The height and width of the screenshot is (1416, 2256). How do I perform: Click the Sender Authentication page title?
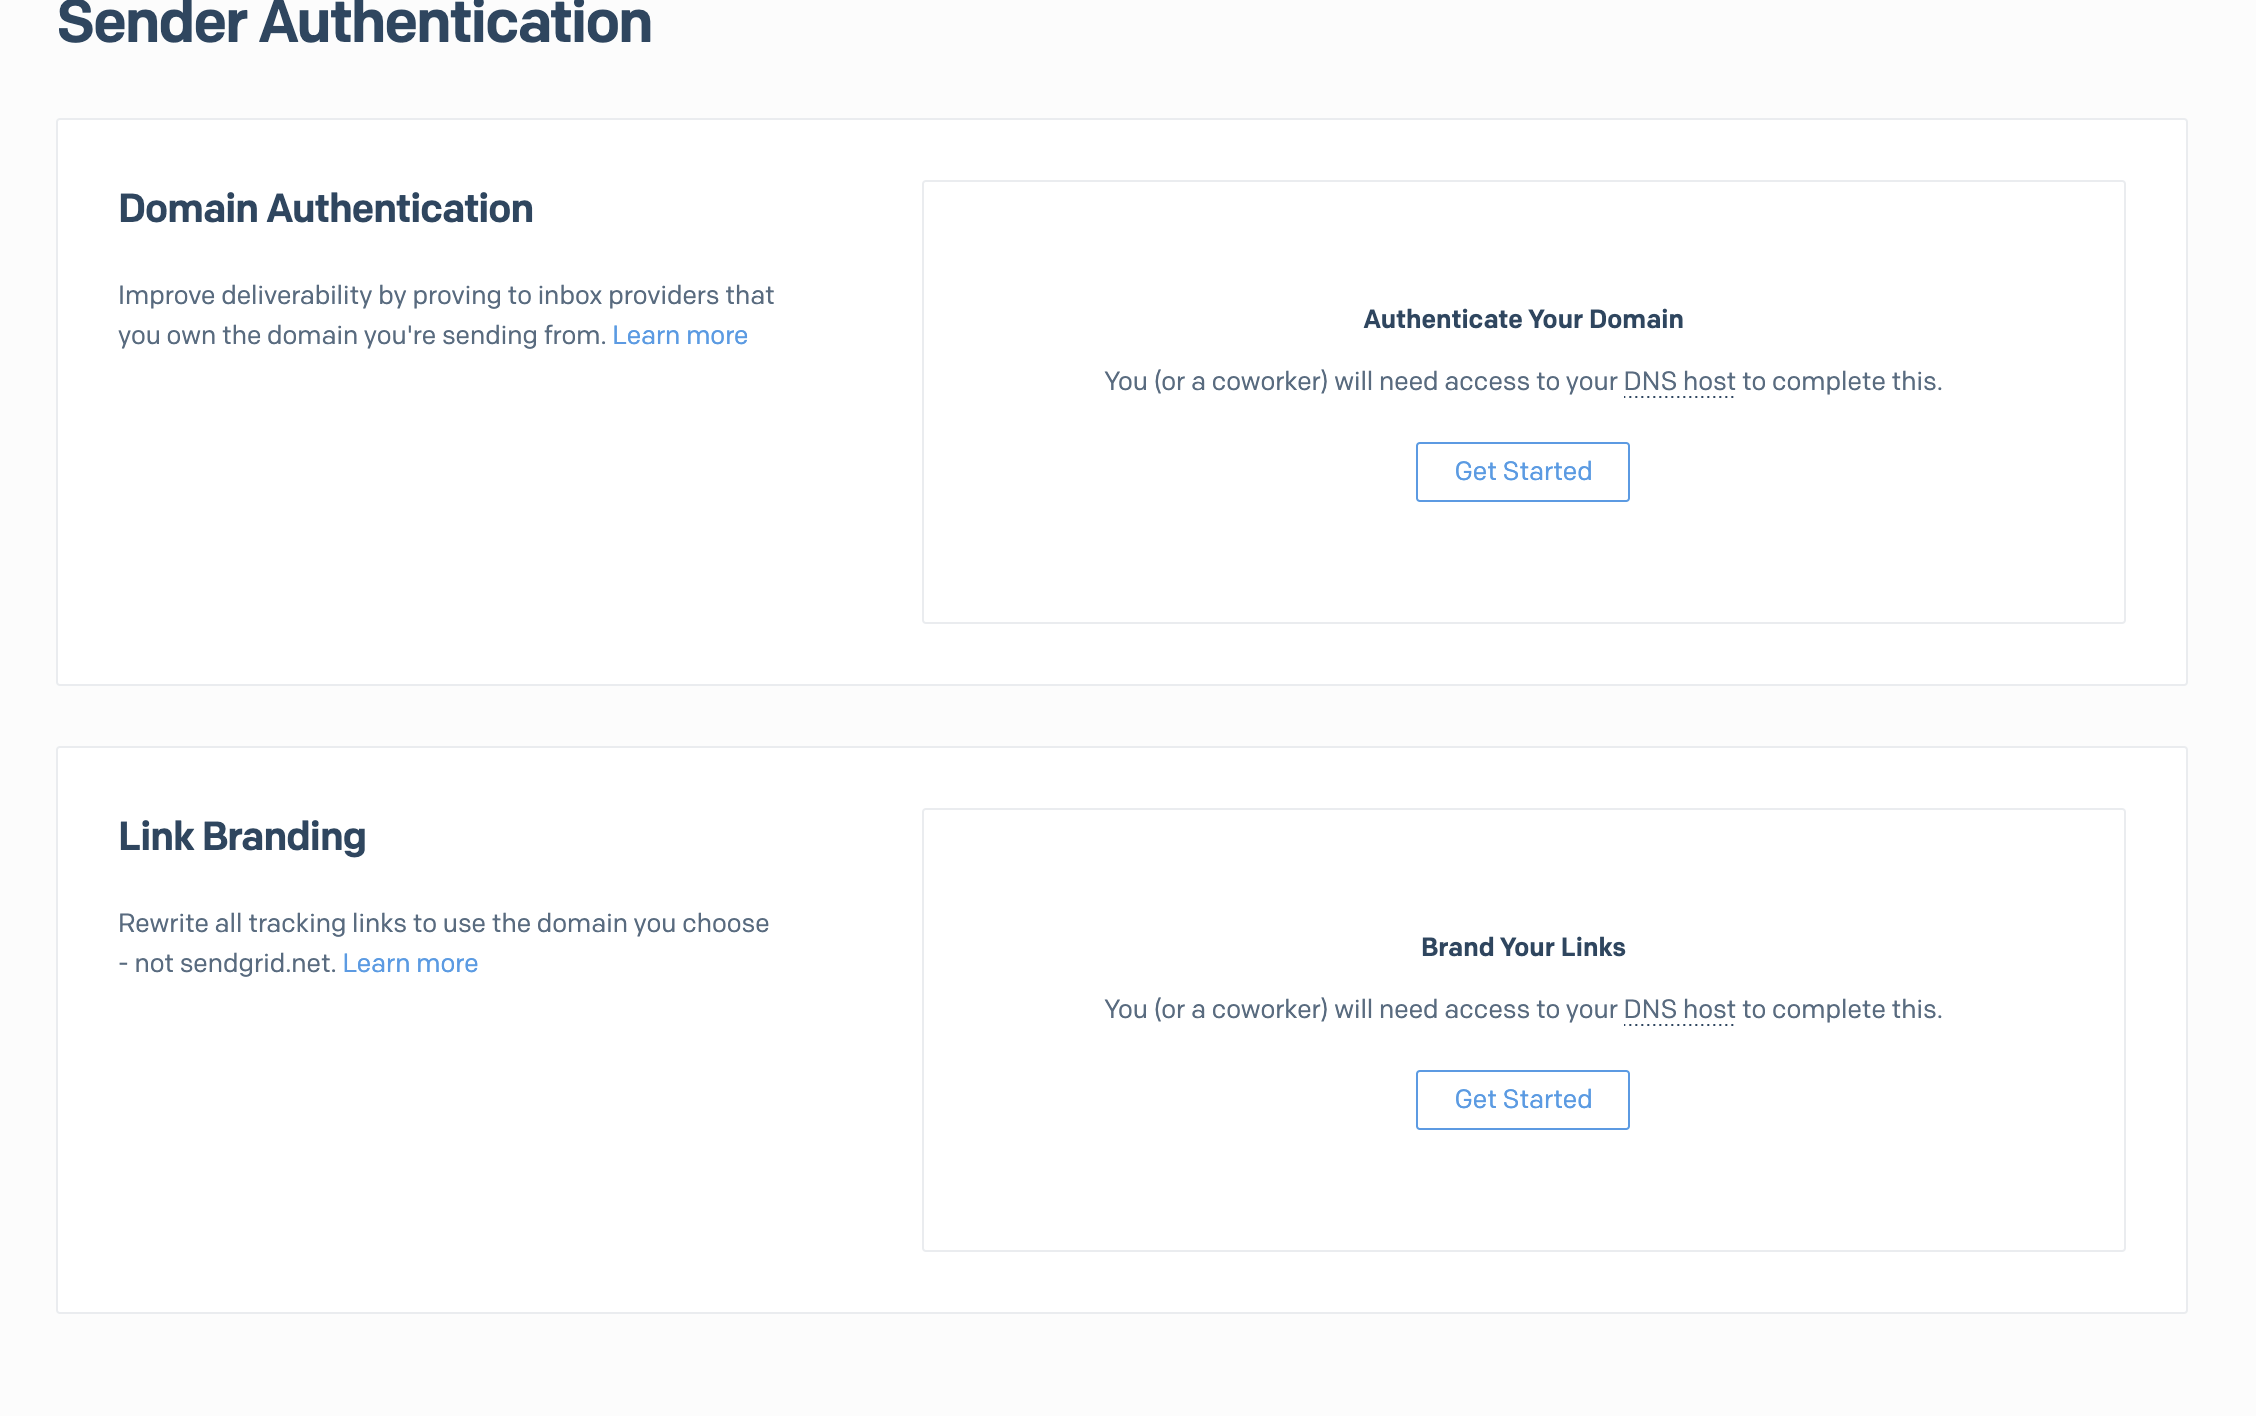(354, 22)
